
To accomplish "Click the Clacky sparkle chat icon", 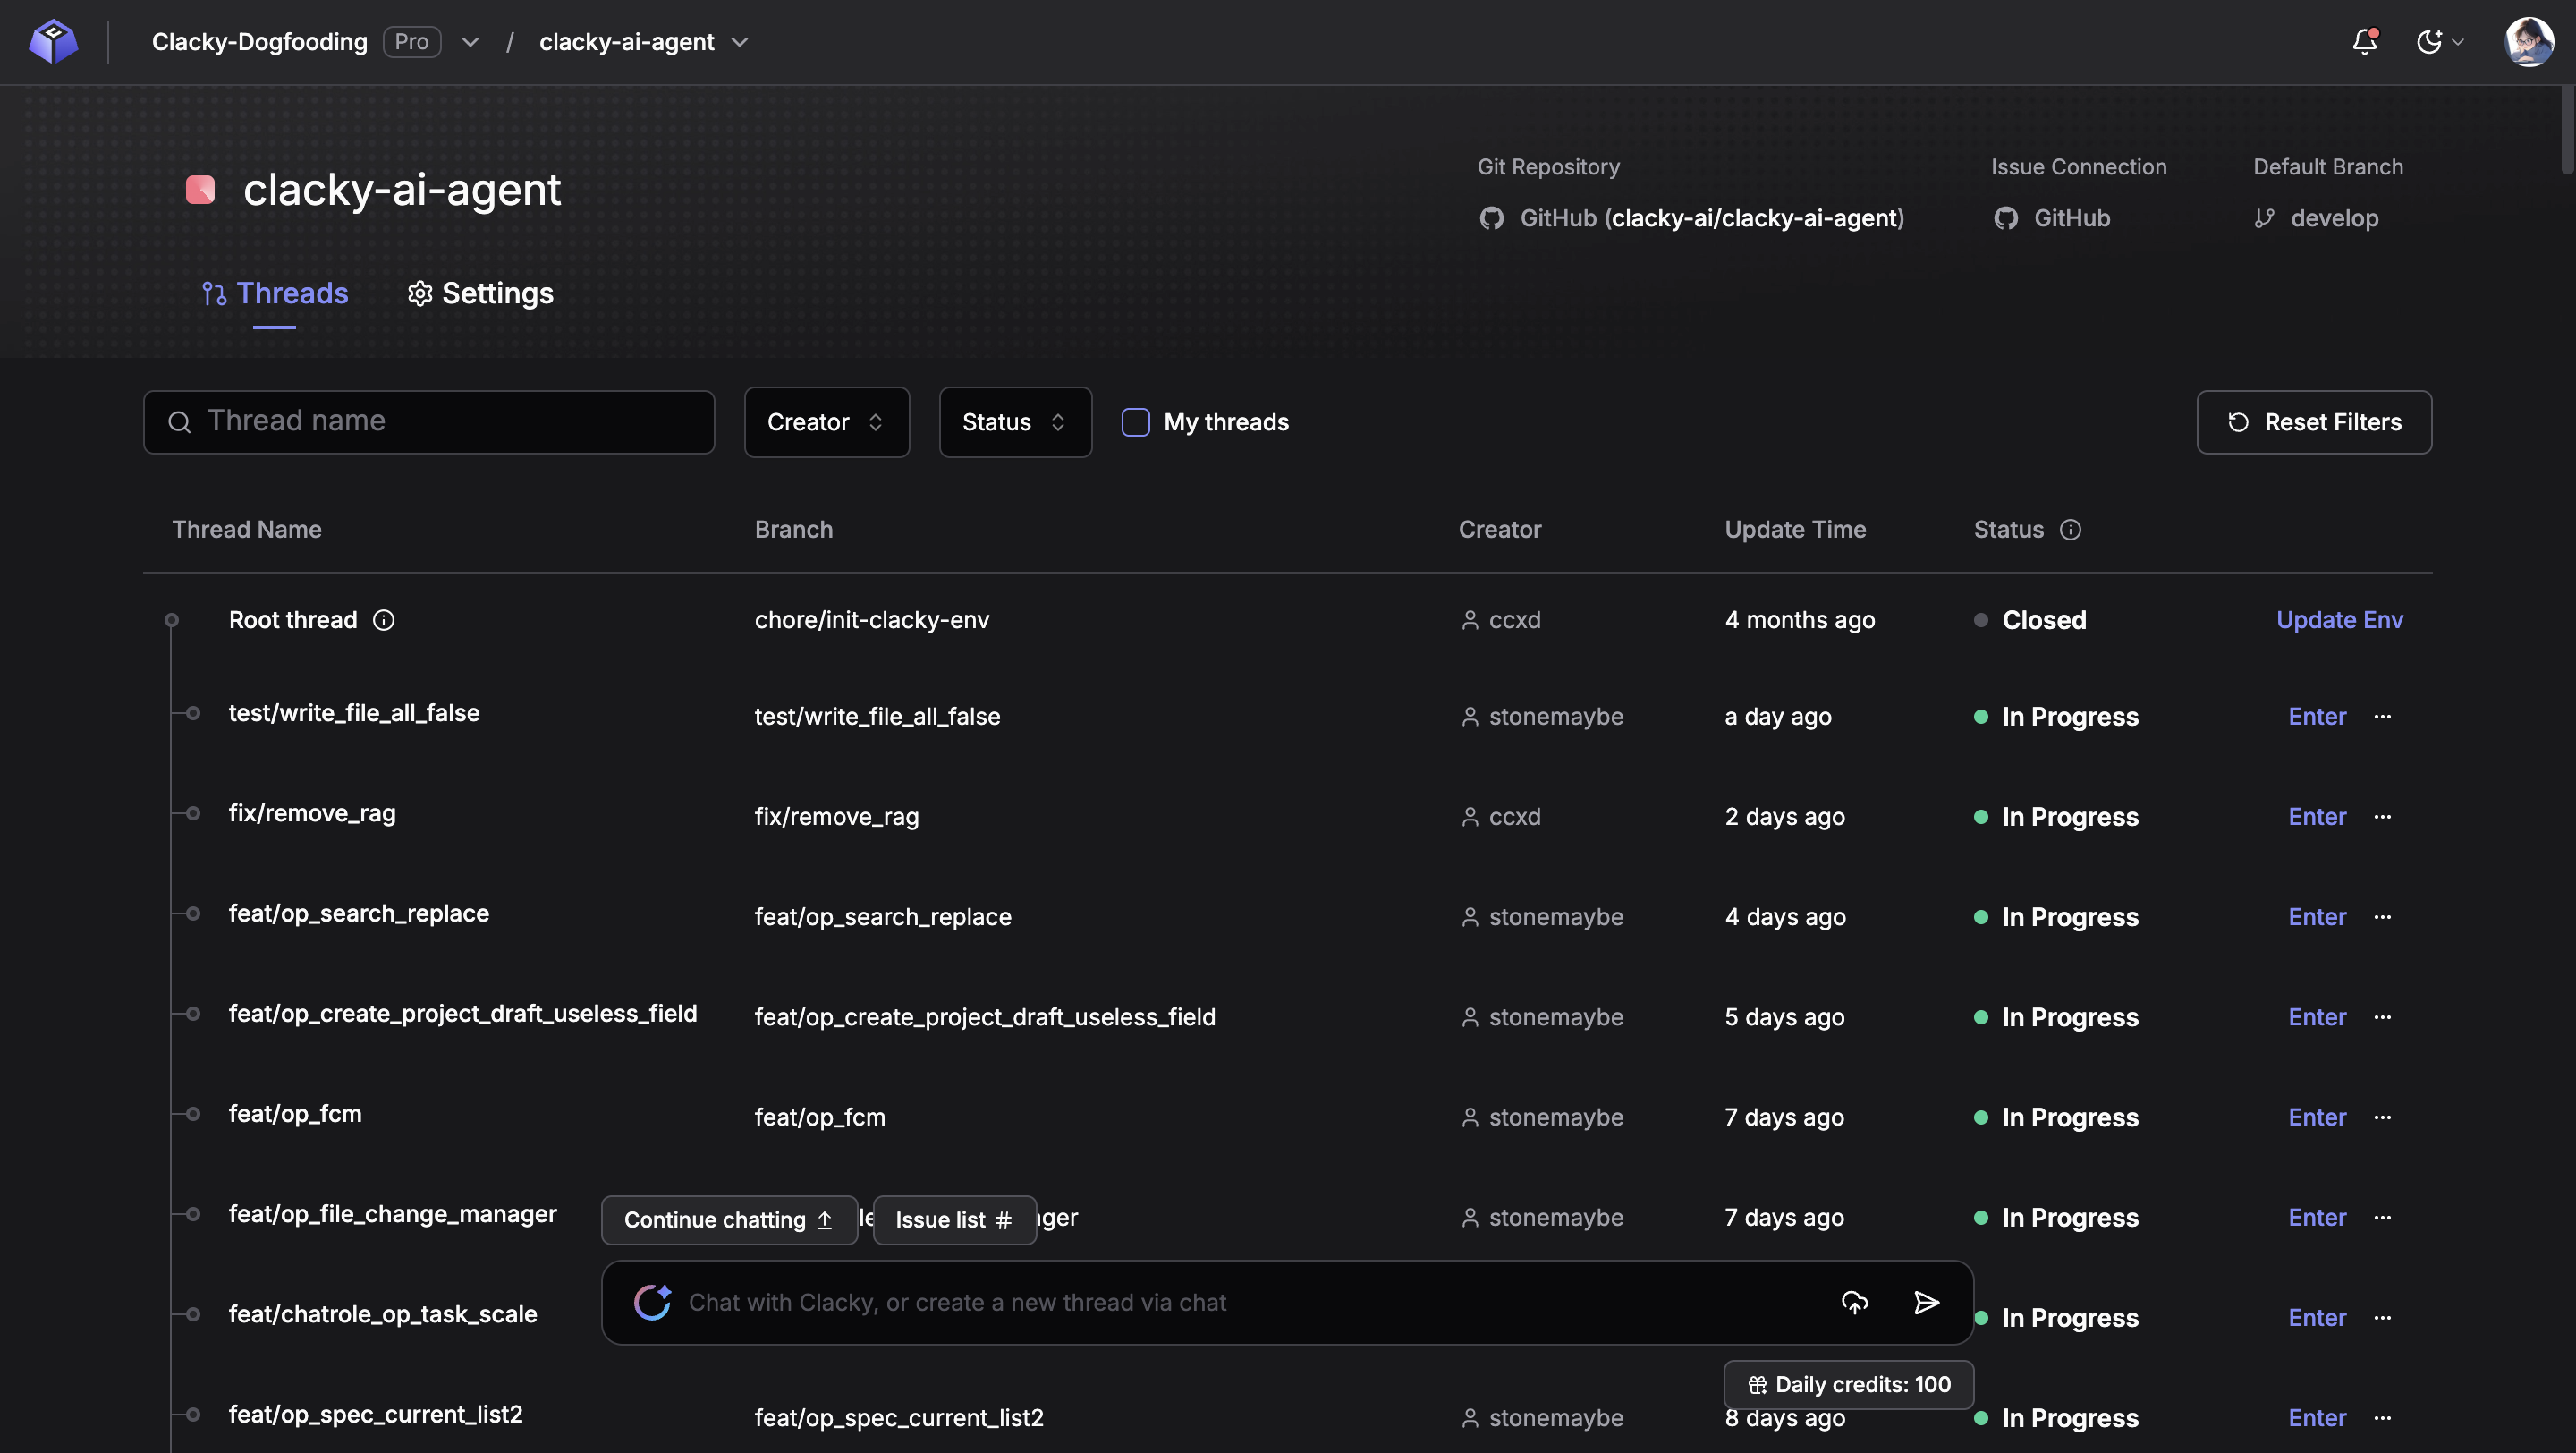I will click(653, 1302).
